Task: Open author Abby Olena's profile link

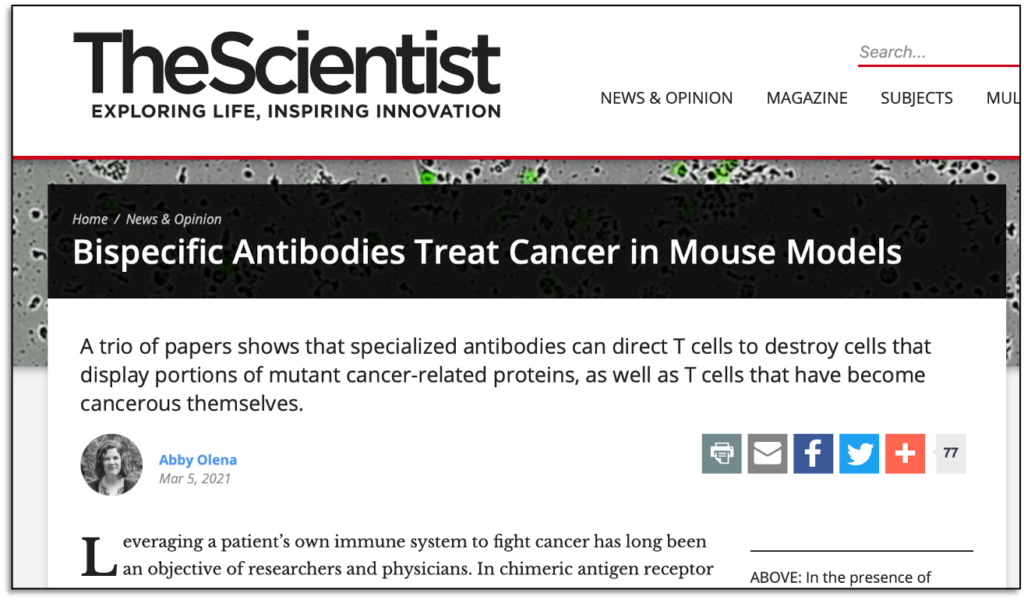Action: pyautogui.click(x=198, y=460)
